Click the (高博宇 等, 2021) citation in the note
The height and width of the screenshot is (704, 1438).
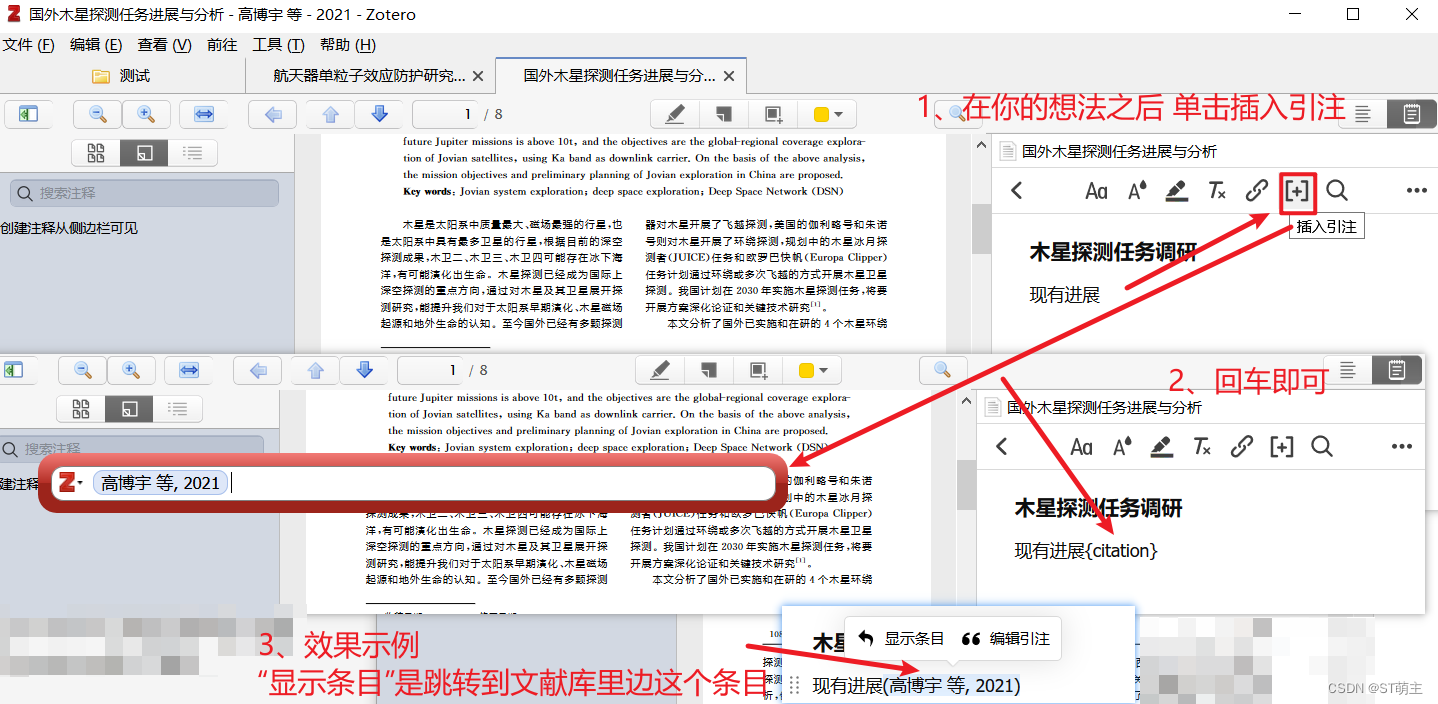pos(951,686)
